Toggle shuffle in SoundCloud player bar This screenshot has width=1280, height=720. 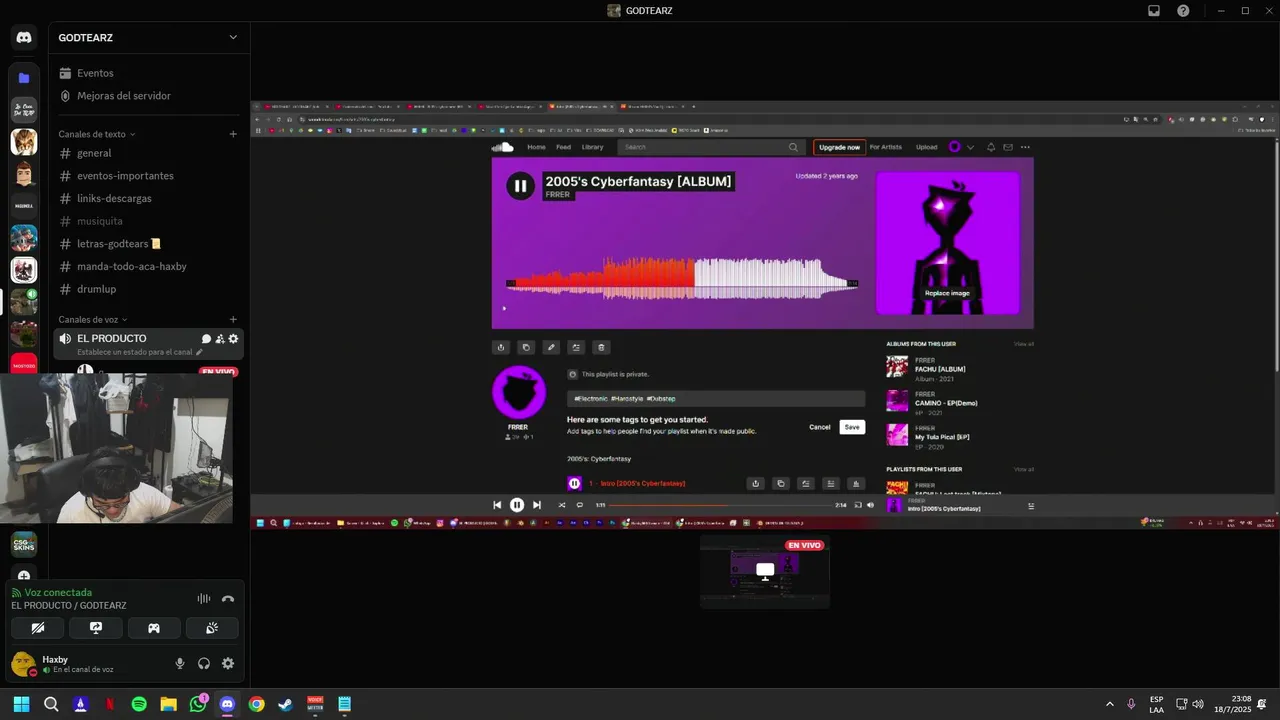tap(561, 505)
